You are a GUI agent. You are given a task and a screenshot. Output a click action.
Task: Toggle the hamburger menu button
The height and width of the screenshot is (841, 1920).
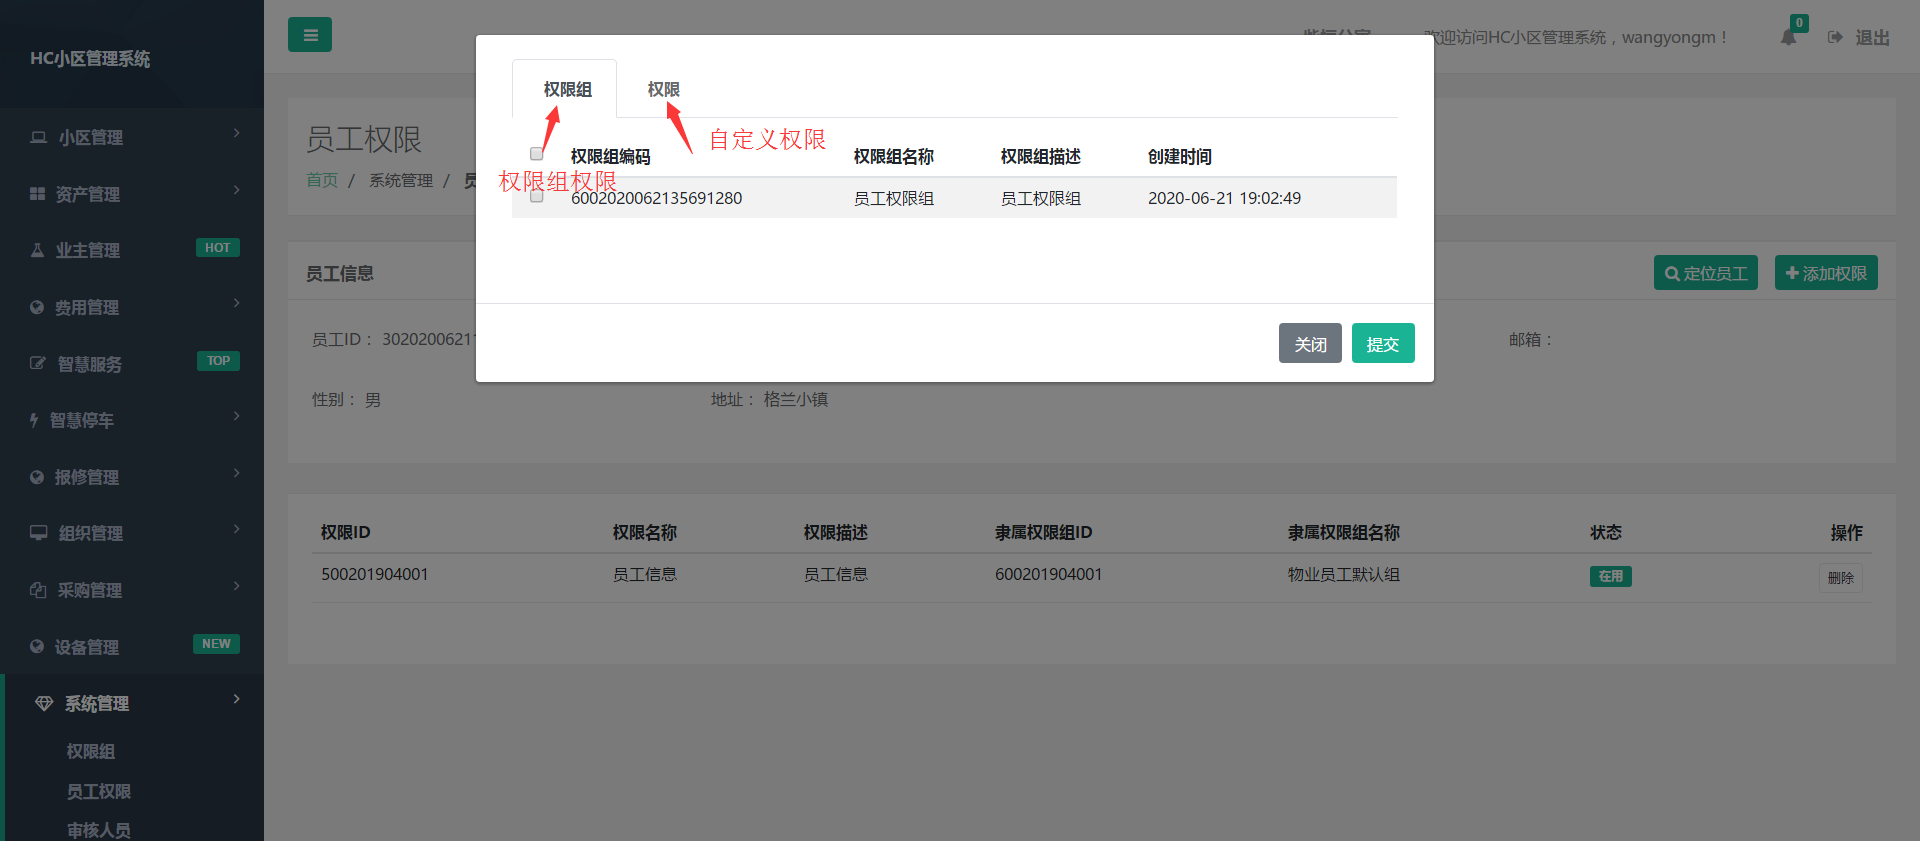[x=310, y=35]
